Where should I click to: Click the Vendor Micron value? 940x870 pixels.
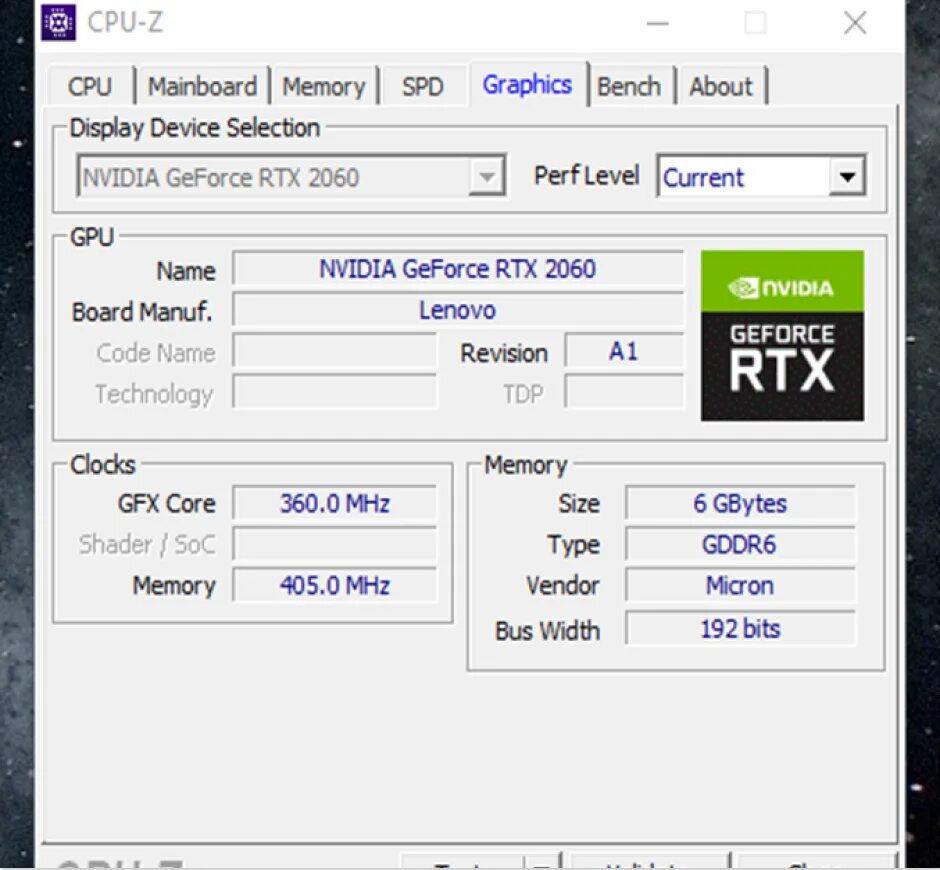[x=740, y=585]
